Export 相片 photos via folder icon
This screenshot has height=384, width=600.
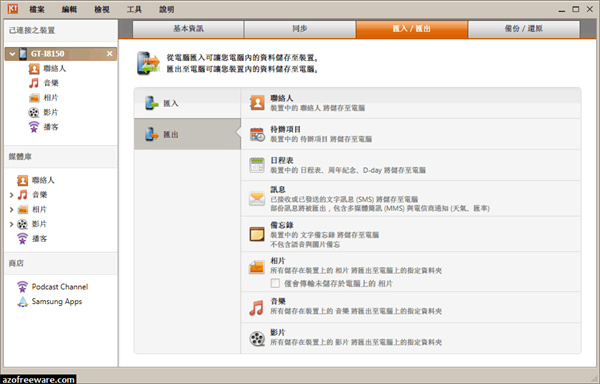point(257,267)
